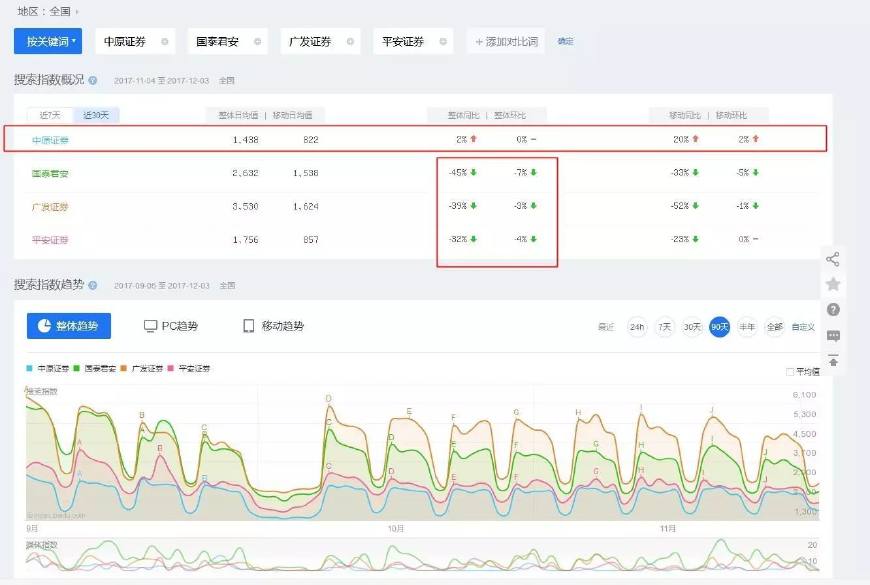The height and width of the screenshot is (585, 870).
Task: Tick the 平均值 checkbox
Action: click(x=790, y=372)
